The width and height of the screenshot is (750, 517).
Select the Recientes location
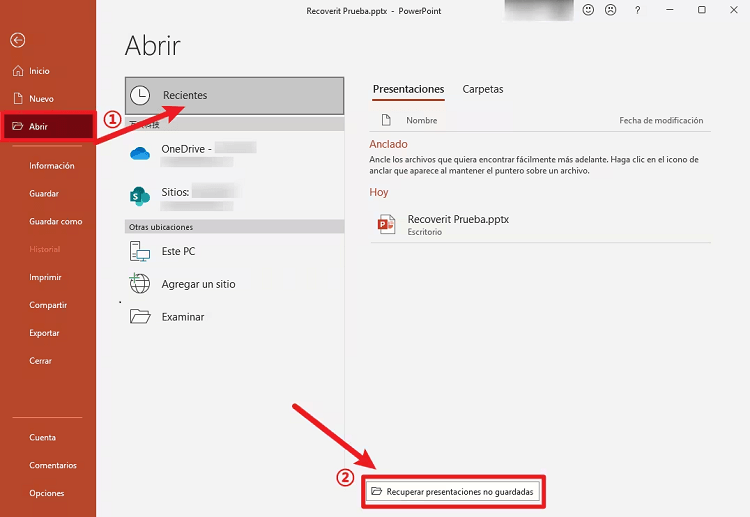(234, 96)
